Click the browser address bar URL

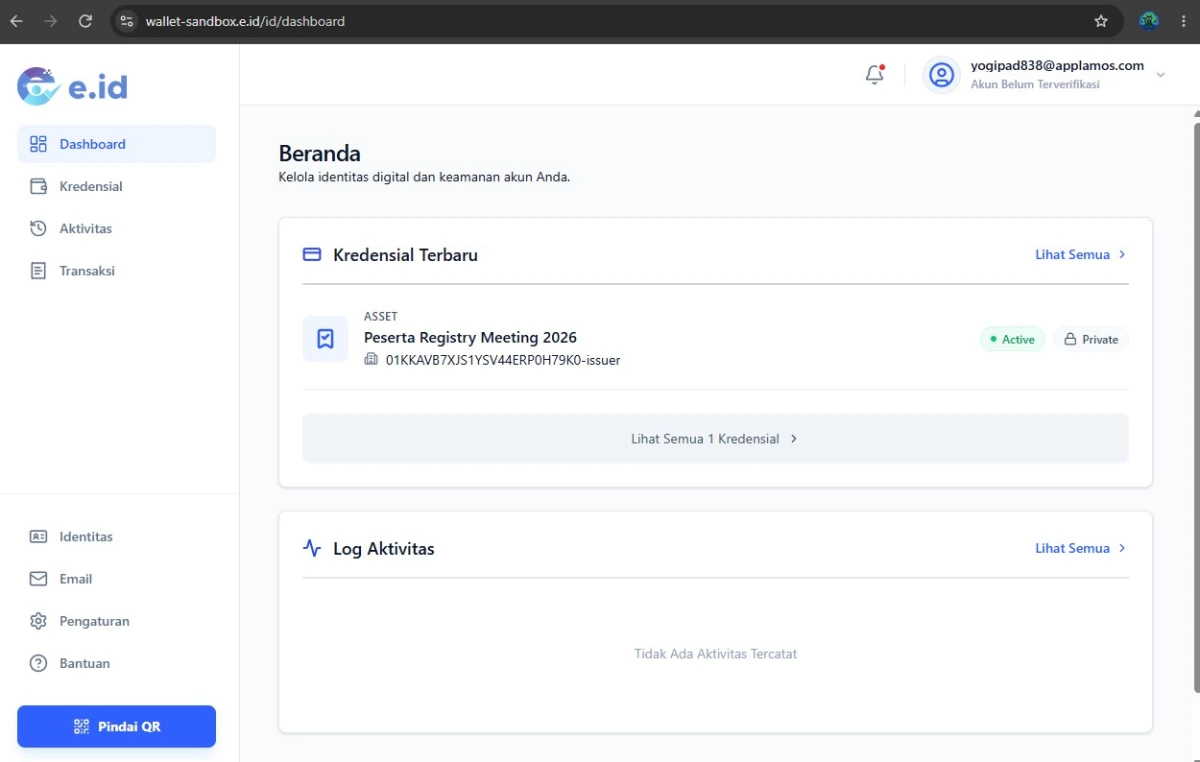245,21
